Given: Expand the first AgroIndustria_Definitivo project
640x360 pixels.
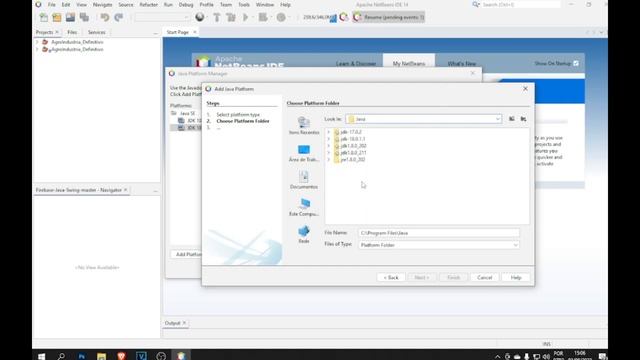Looking at the screenshot, I should pyautogui.click(x=37, y=42).
